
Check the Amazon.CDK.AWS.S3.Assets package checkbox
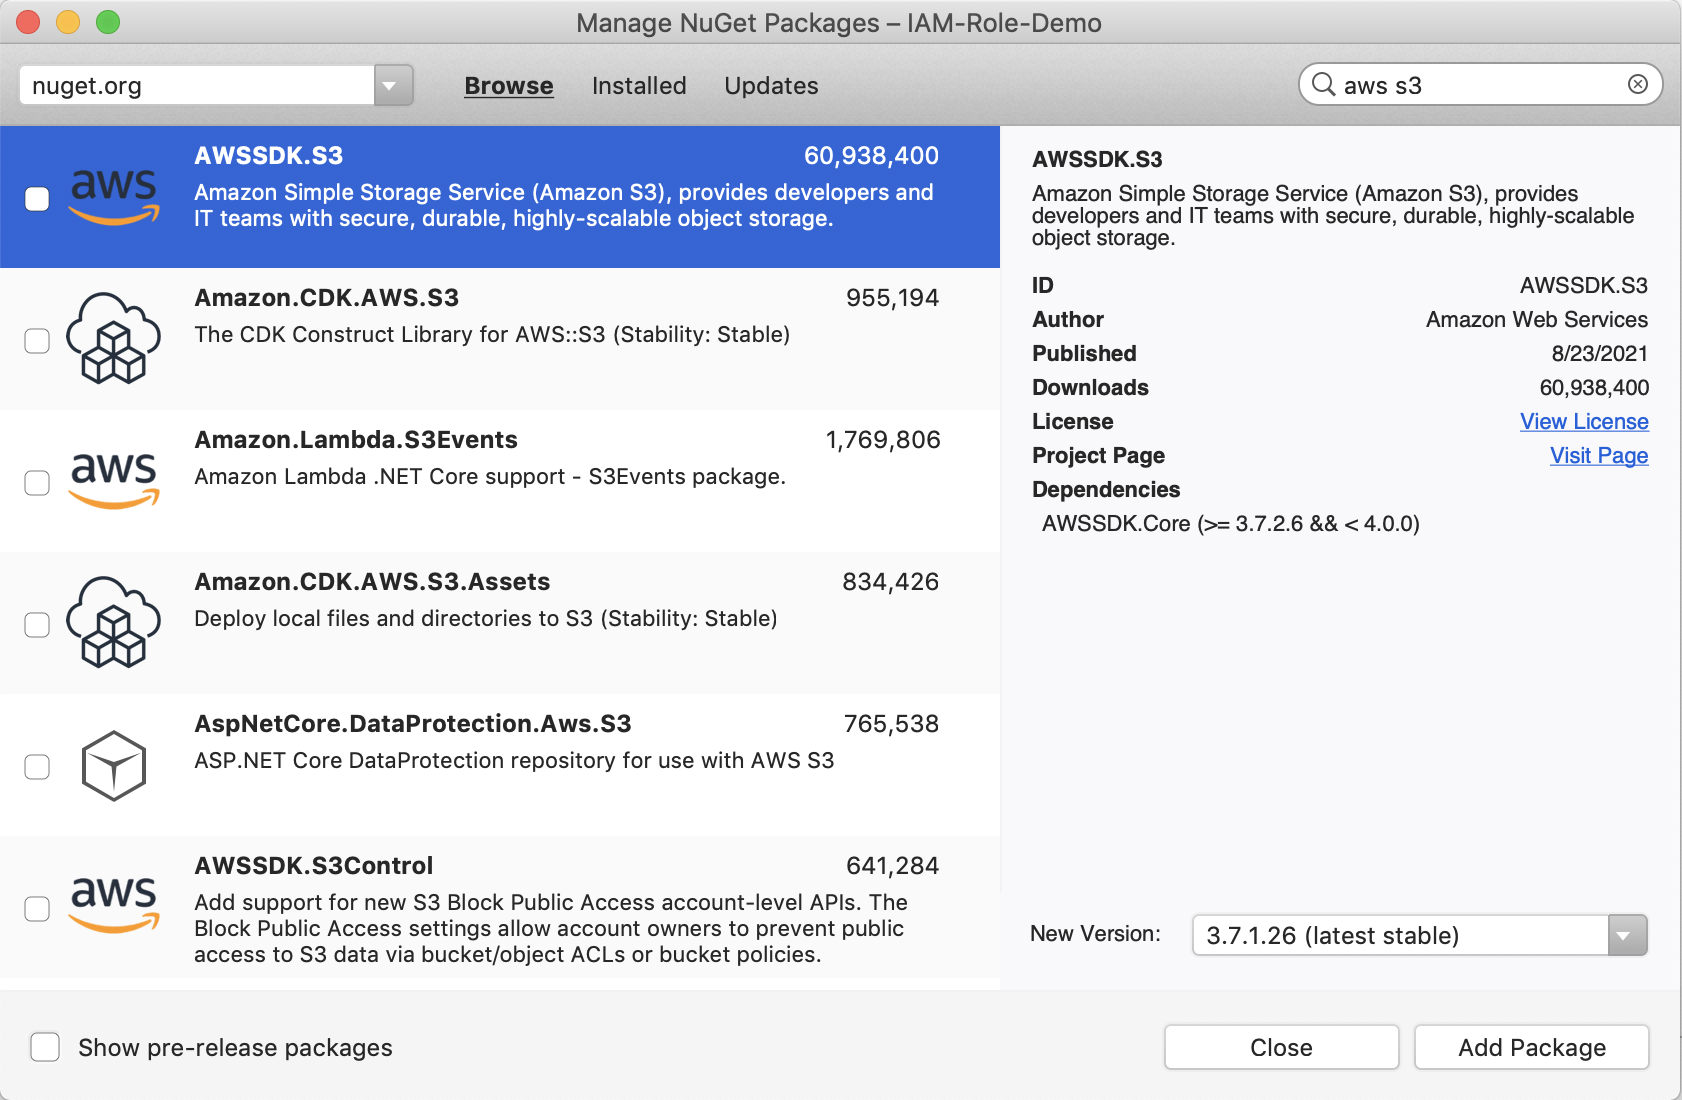point(37,625)
